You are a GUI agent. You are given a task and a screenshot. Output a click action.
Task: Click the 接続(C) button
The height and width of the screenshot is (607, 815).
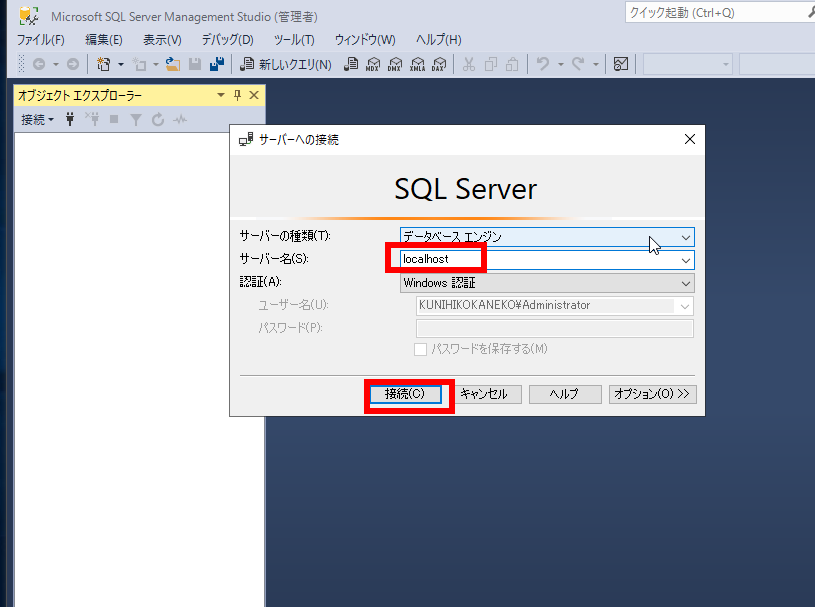coord(405,394)
